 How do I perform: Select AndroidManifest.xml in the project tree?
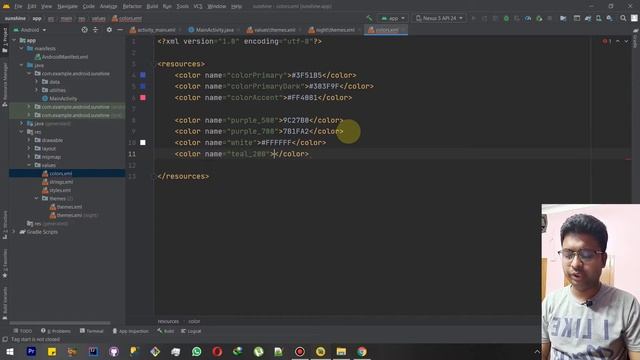coord(61,57)
